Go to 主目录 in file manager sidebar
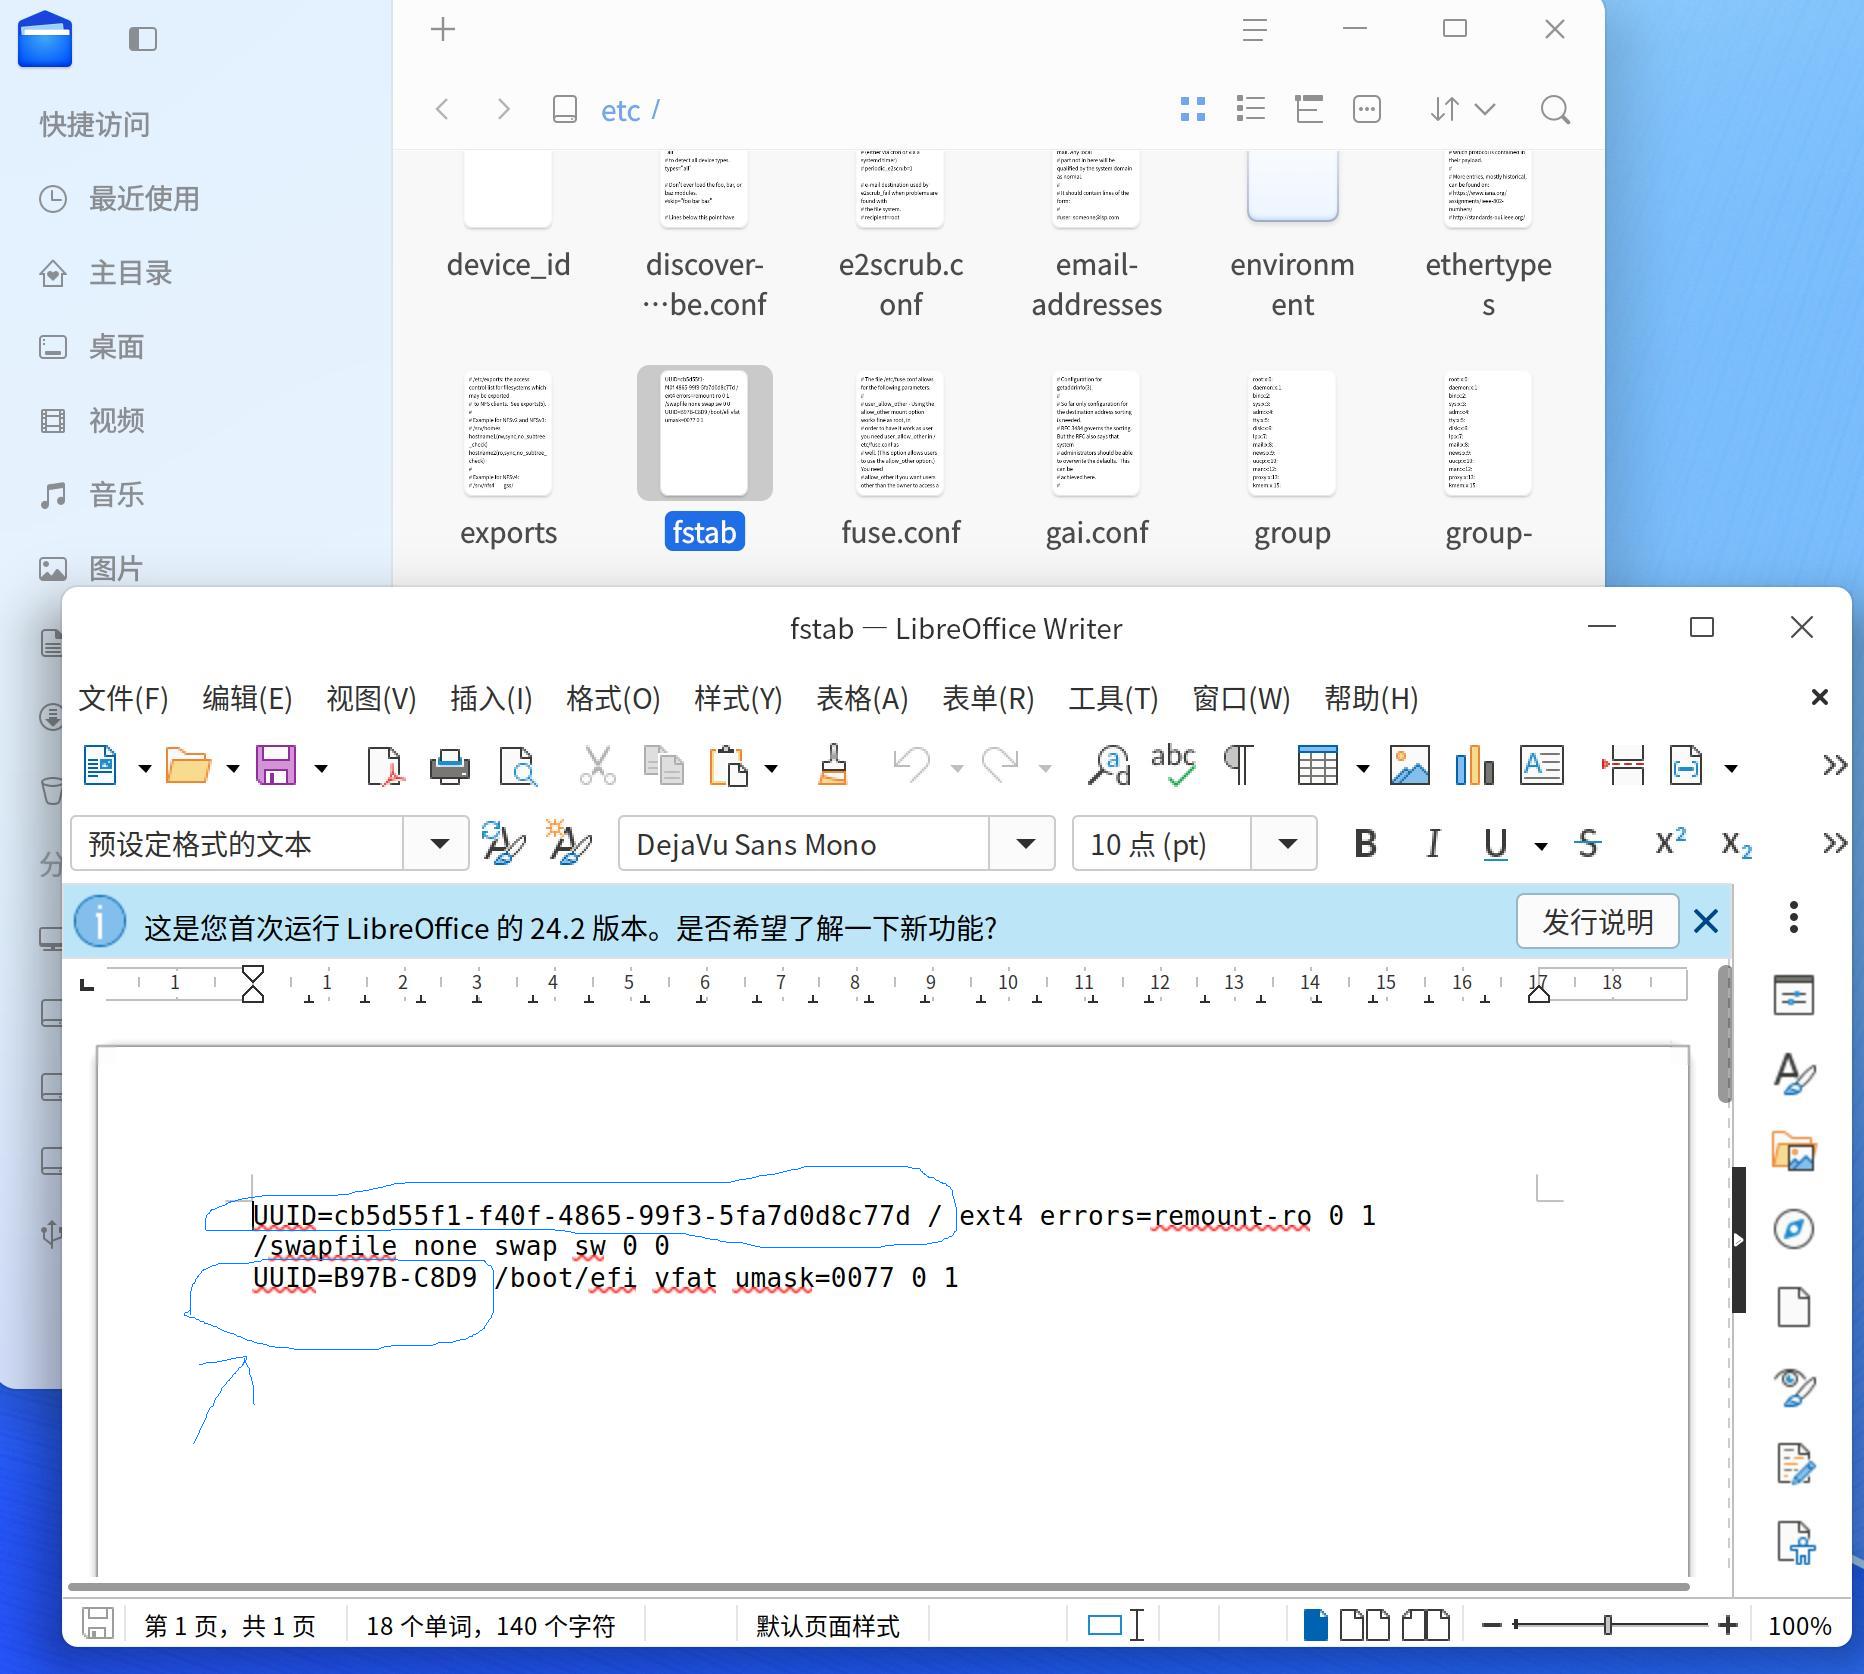1864x1674 pixels. point(130,272)
